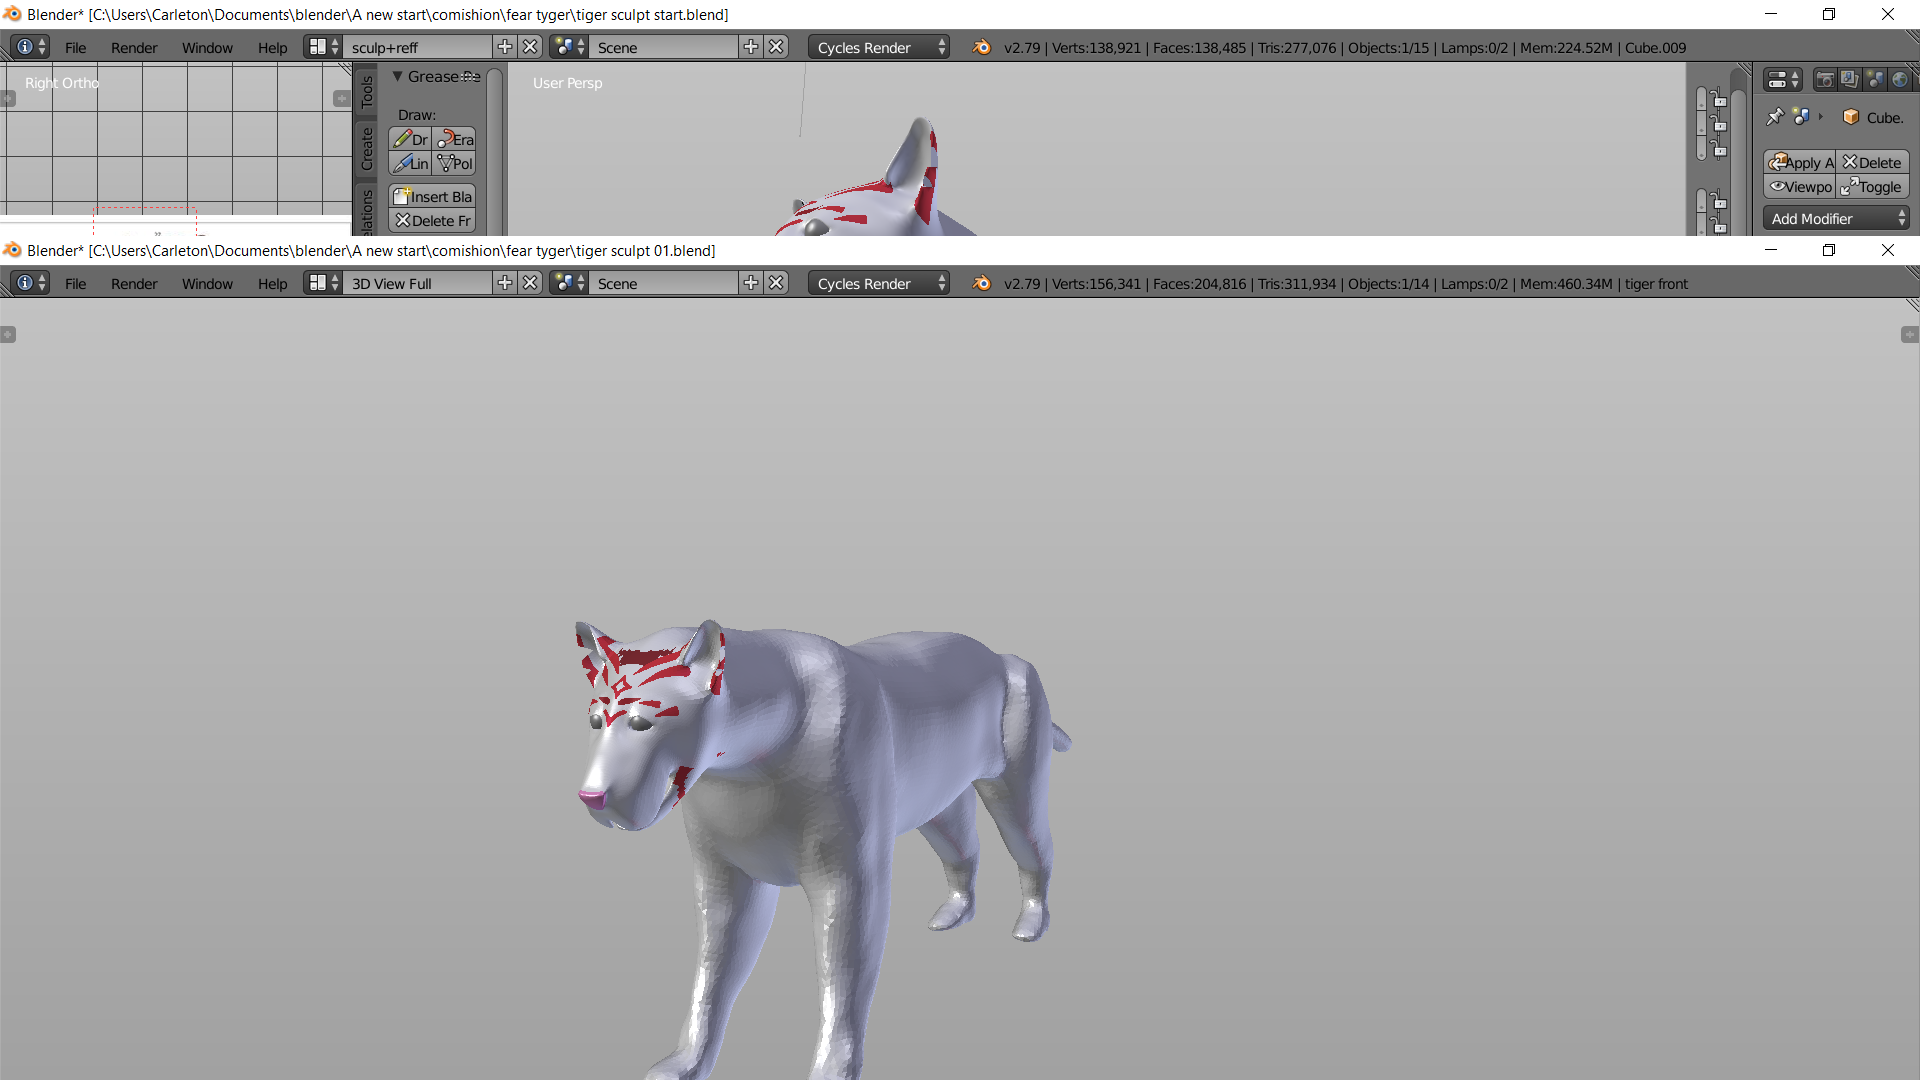The height and width of the screenshot is (1080, 1920).
Task: Open Render menu in lower window
Action: pyautogui.click(x=134, y=284)
